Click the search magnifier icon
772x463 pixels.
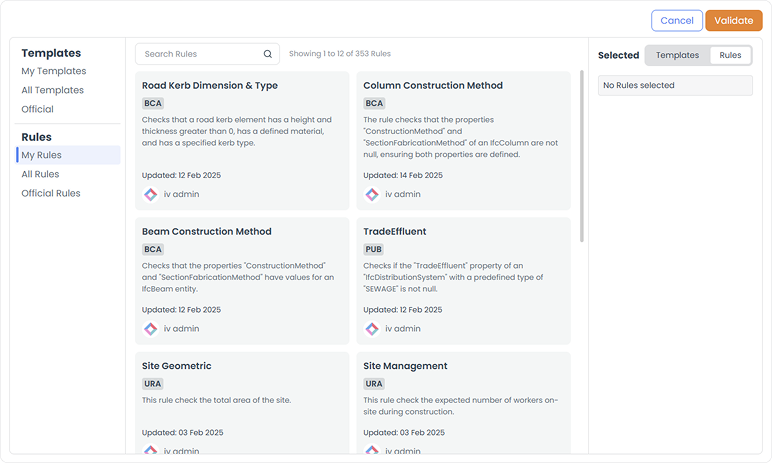tap(268, 54)
